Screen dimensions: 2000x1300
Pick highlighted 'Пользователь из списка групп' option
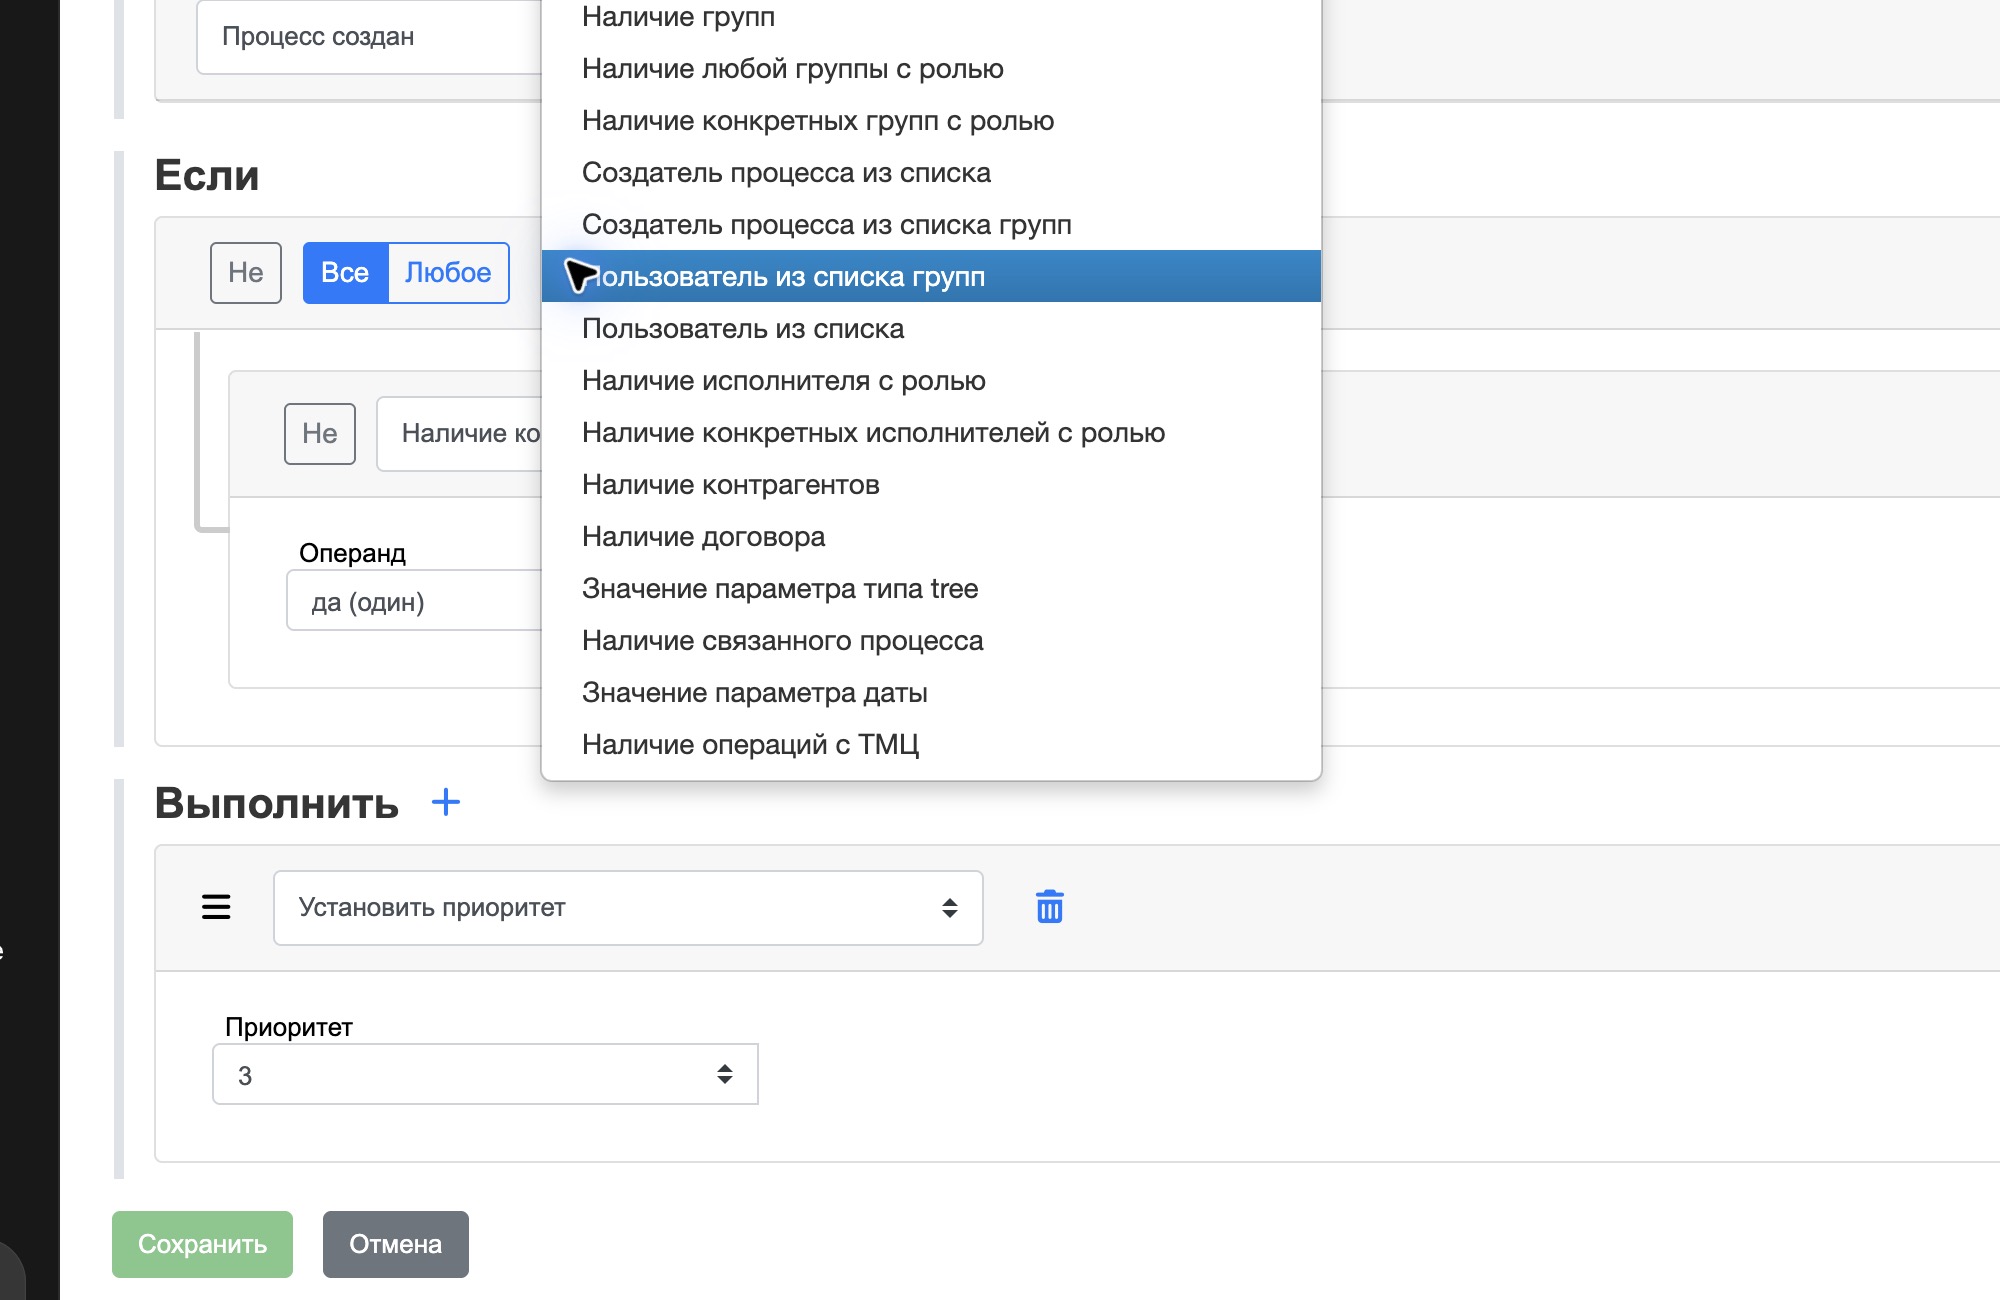click(931, 276)
